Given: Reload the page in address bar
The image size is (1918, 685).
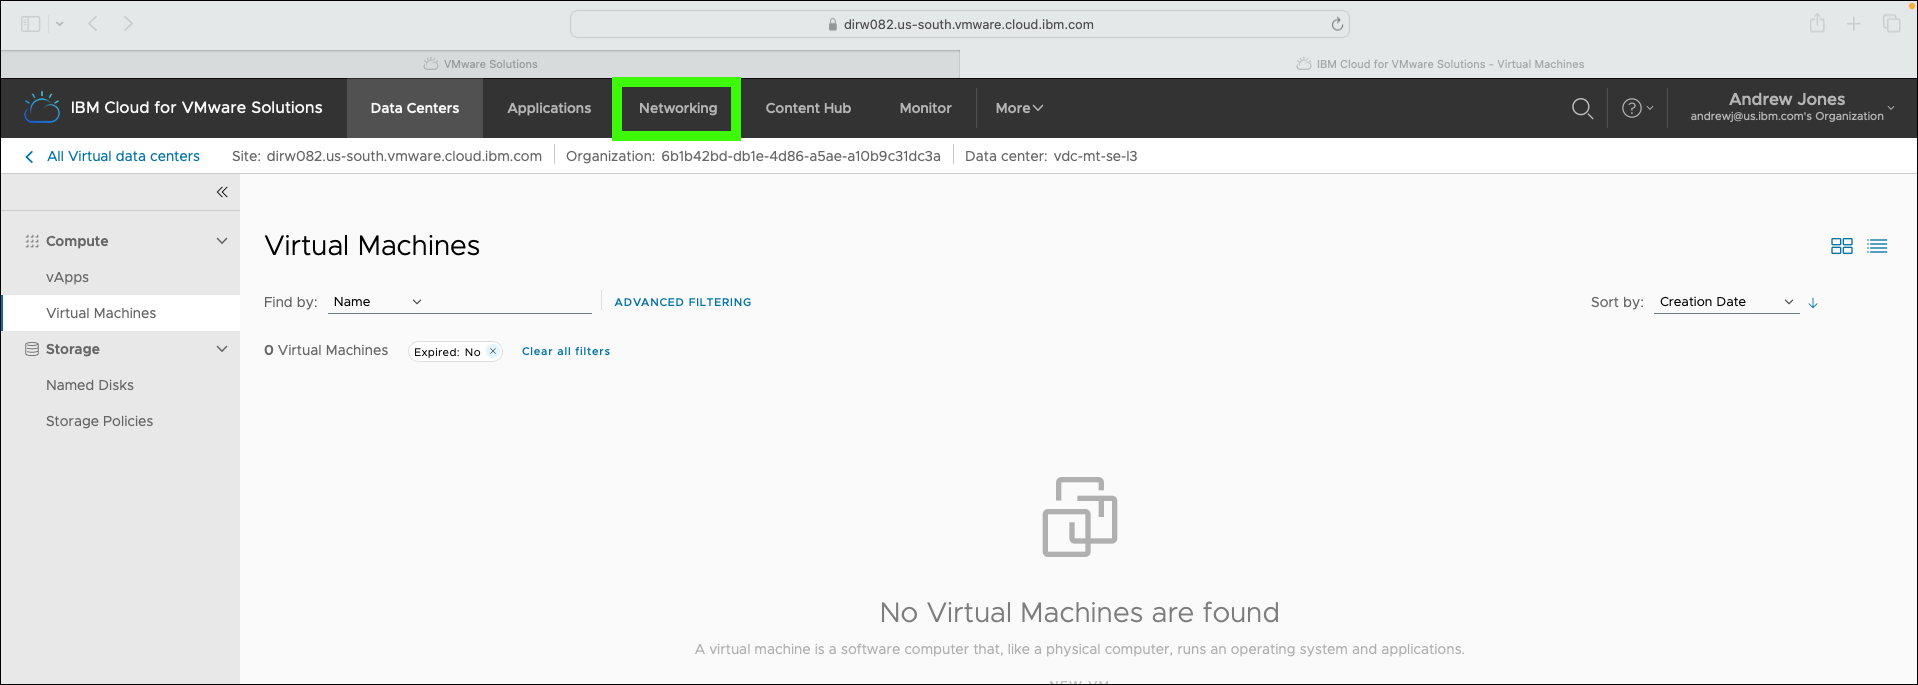Looking at the screenshot, I should [1337, 24].
